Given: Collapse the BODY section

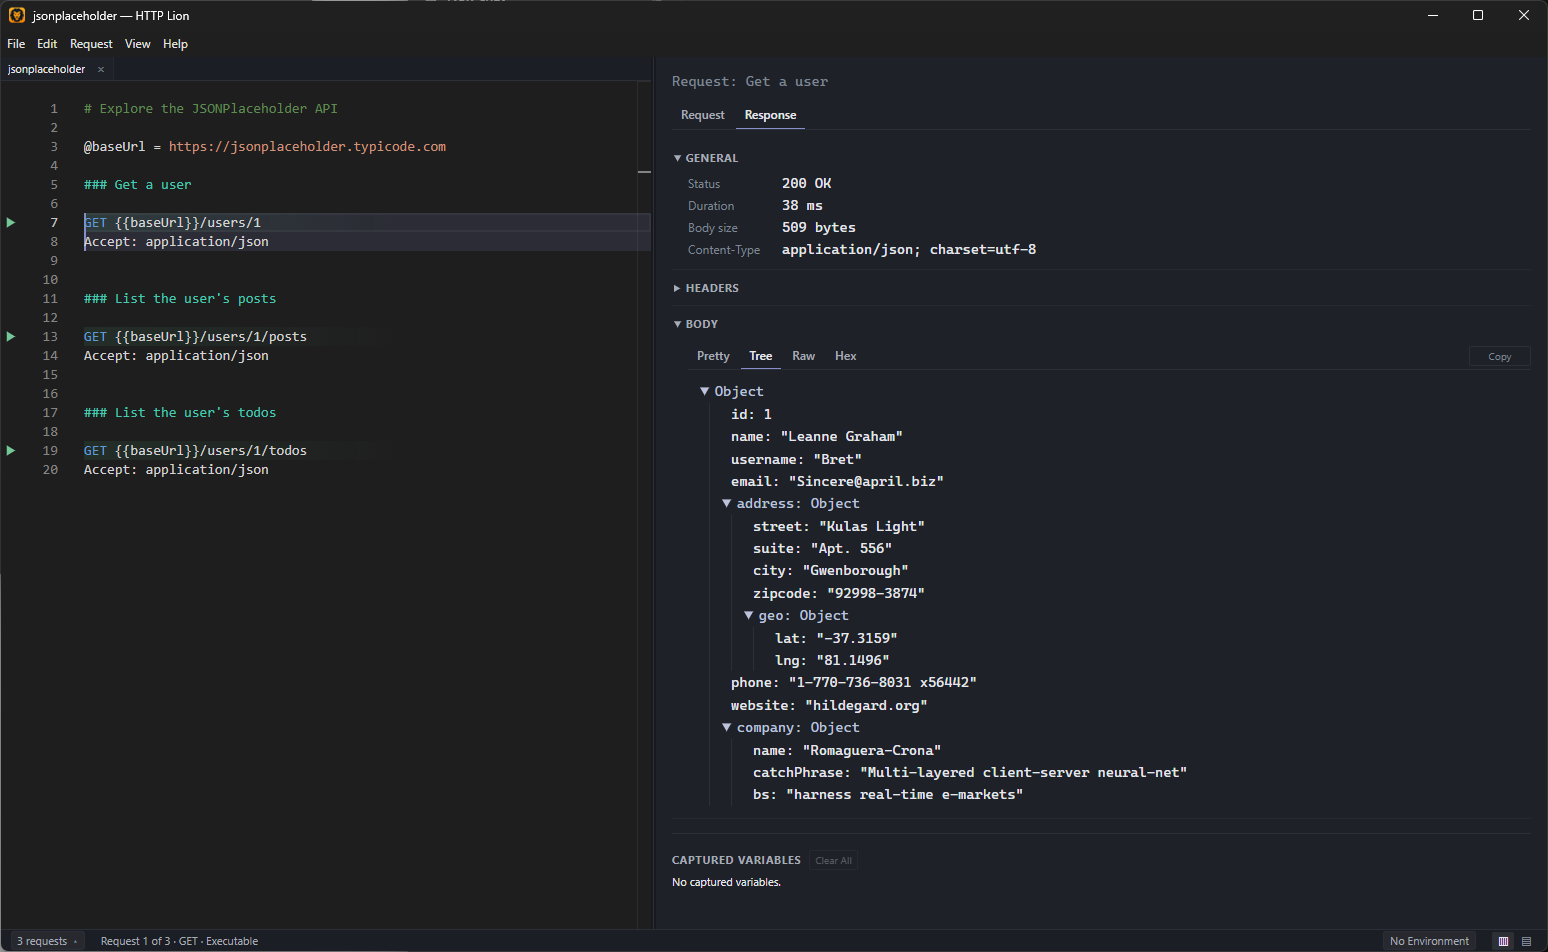Looking at the screenshot, I should [696, 324].
